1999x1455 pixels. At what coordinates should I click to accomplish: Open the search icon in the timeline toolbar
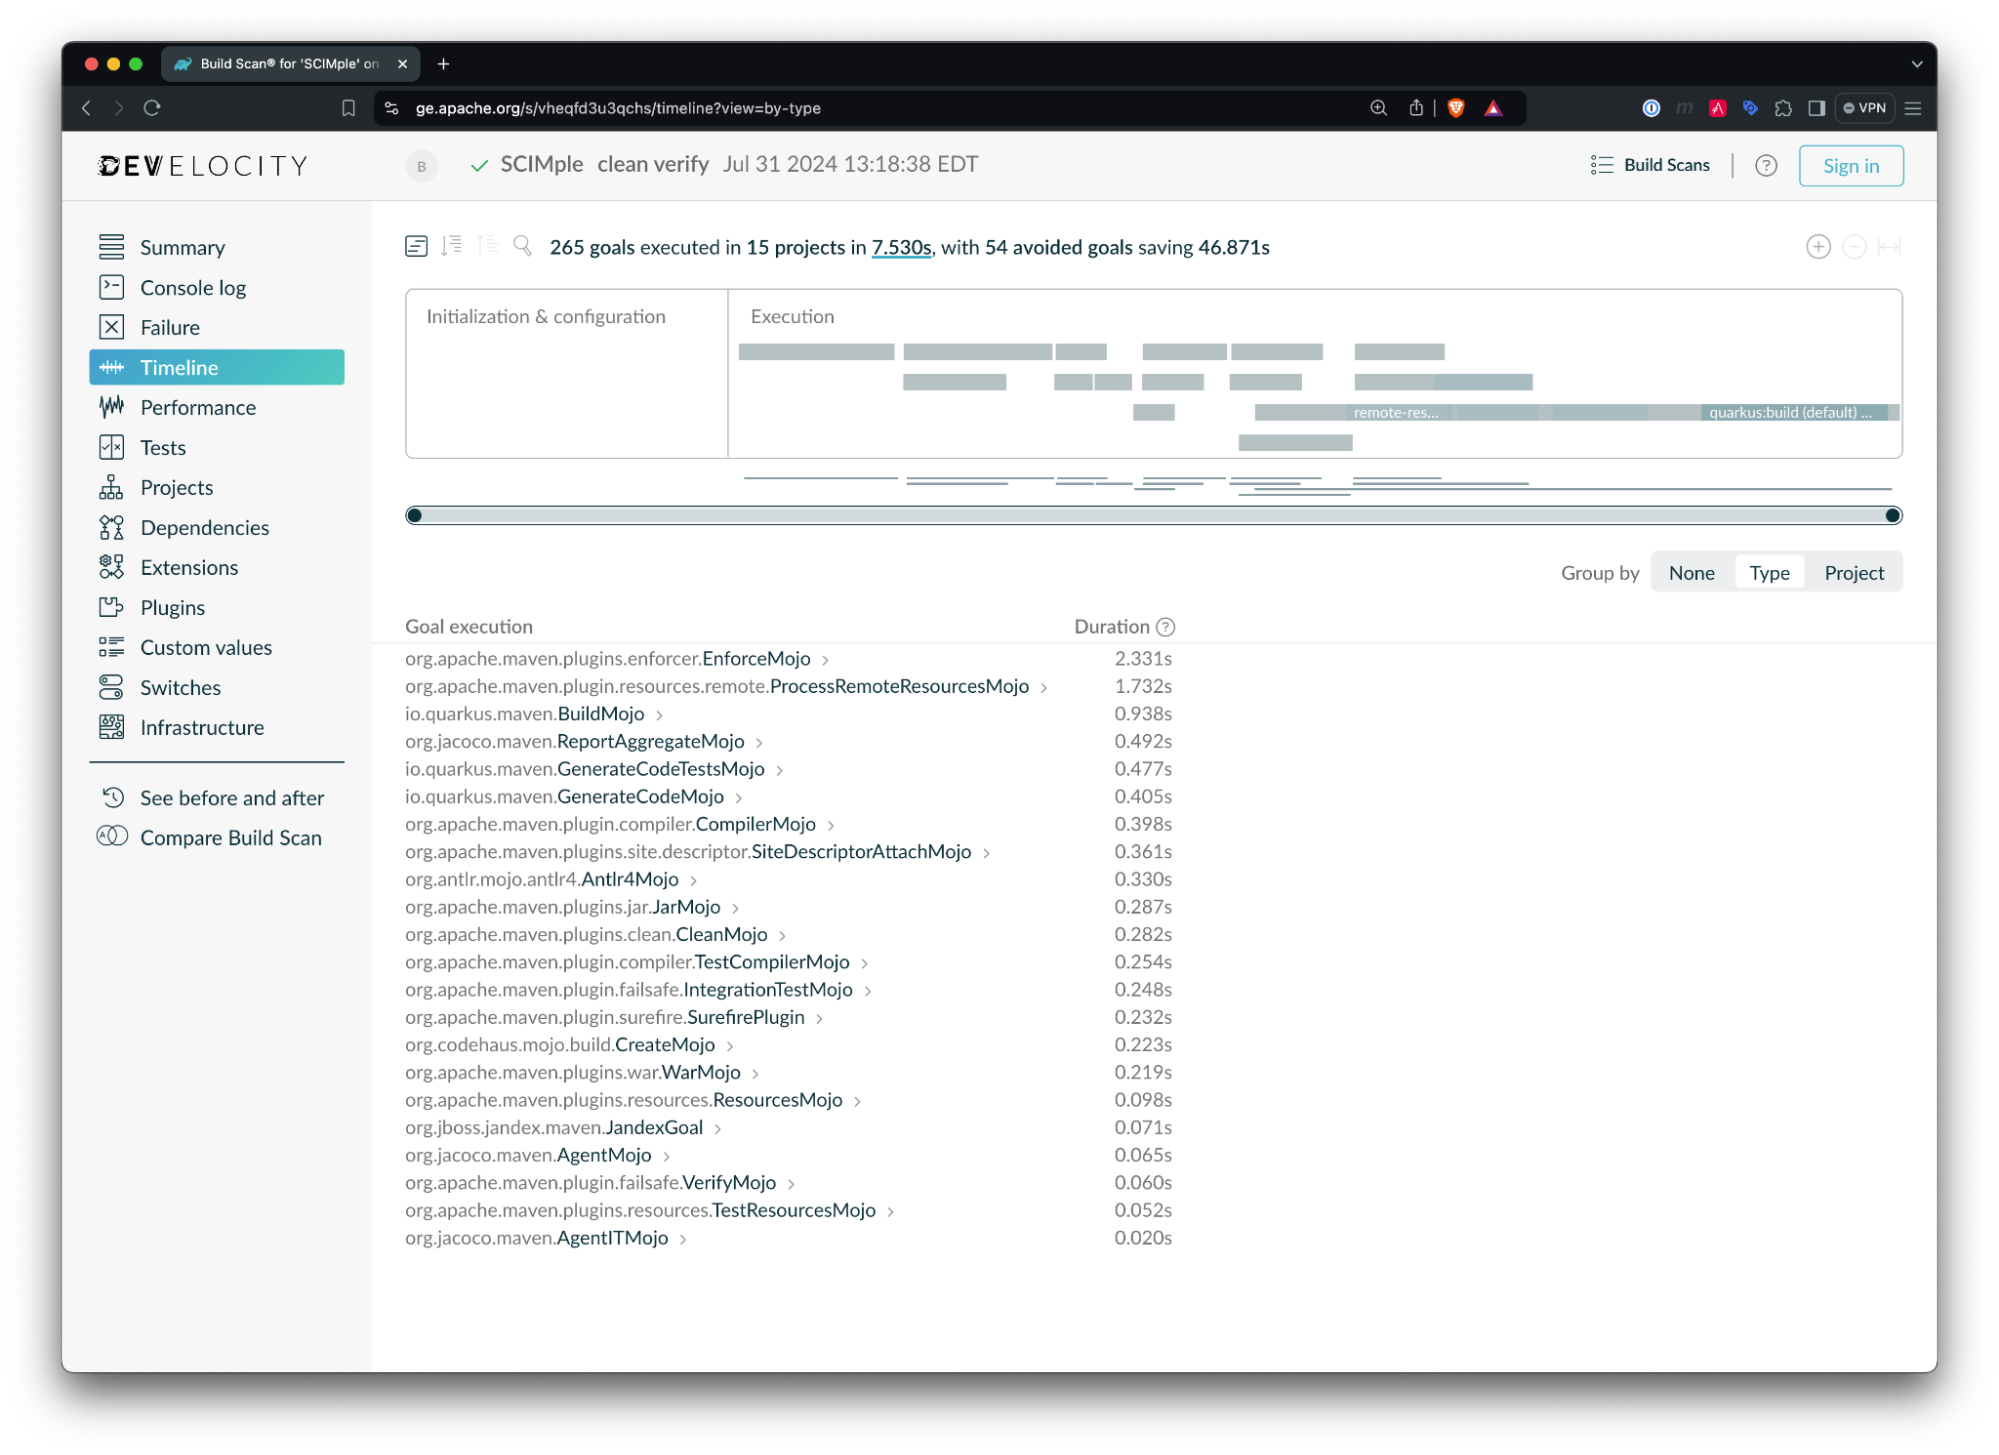click(x=522, y=245)
